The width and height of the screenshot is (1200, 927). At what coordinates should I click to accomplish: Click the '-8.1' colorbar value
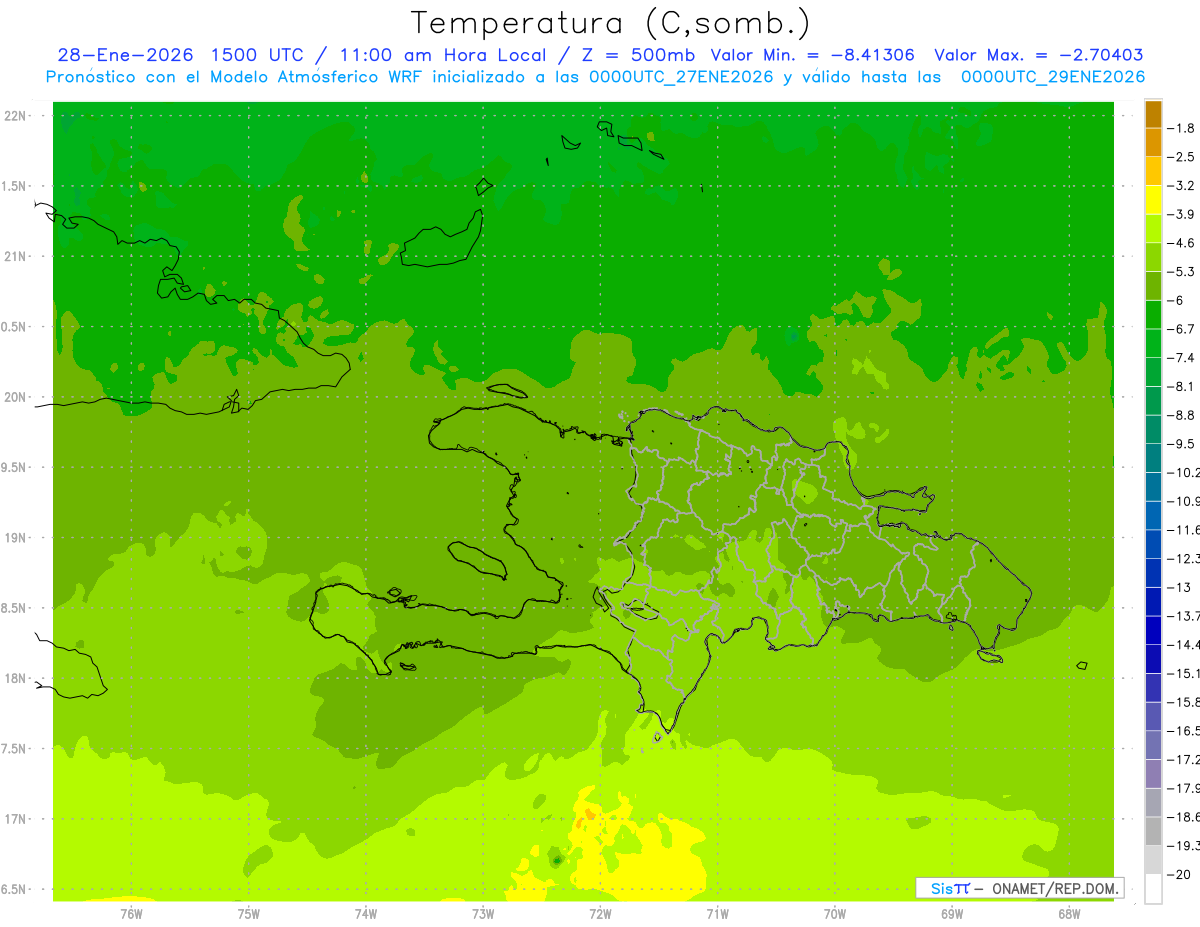[1181, 386]
